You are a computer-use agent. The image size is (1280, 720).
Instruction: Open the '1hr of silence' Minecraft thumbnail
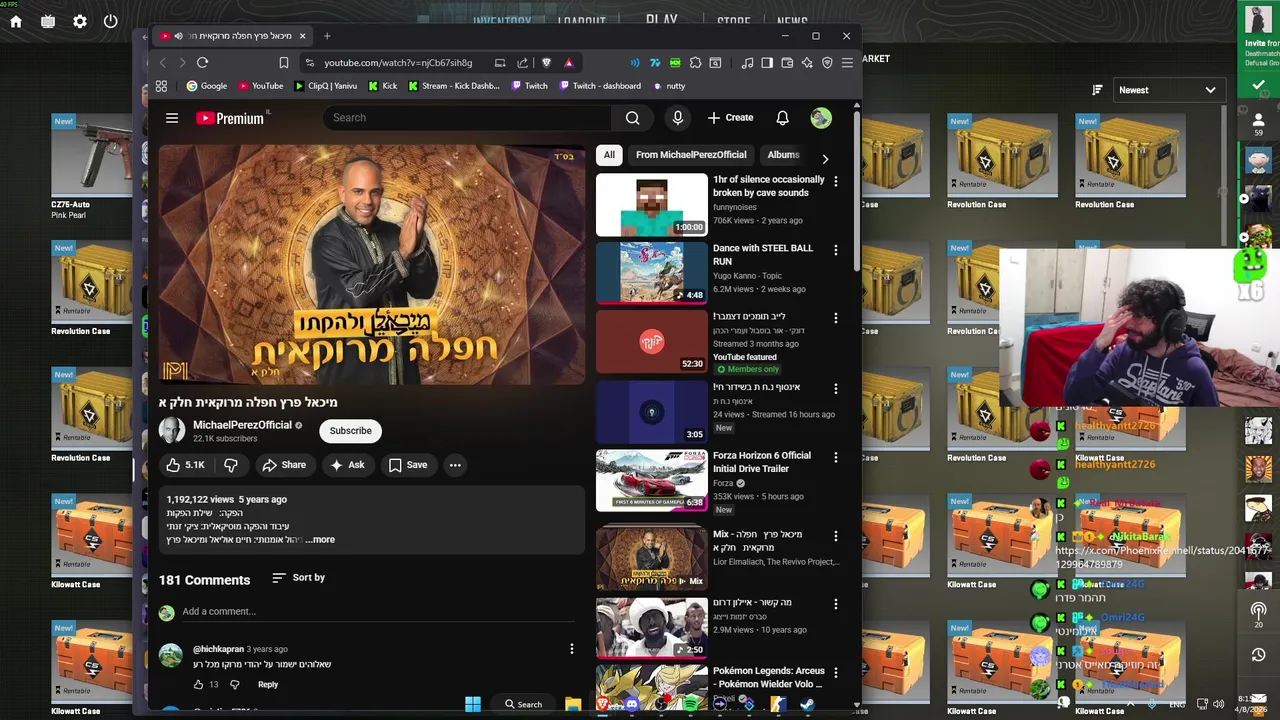click(651, 205)
